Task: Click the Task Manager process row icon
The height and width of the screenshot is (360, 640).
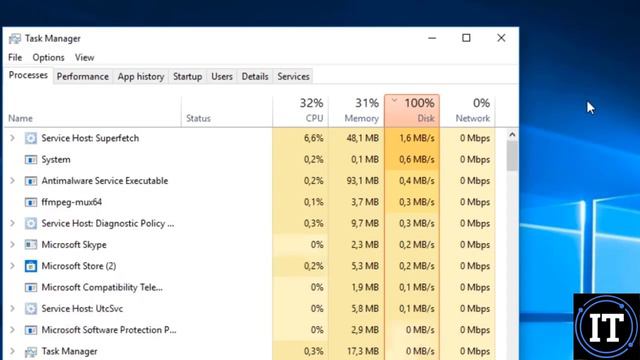Action: pyautogui.click(x=31, y=351)
